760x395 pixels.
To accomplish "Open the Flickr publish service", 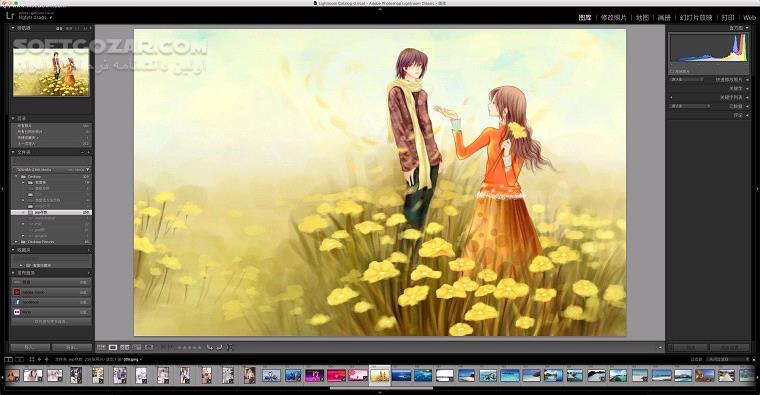I will tap(51, 312).
